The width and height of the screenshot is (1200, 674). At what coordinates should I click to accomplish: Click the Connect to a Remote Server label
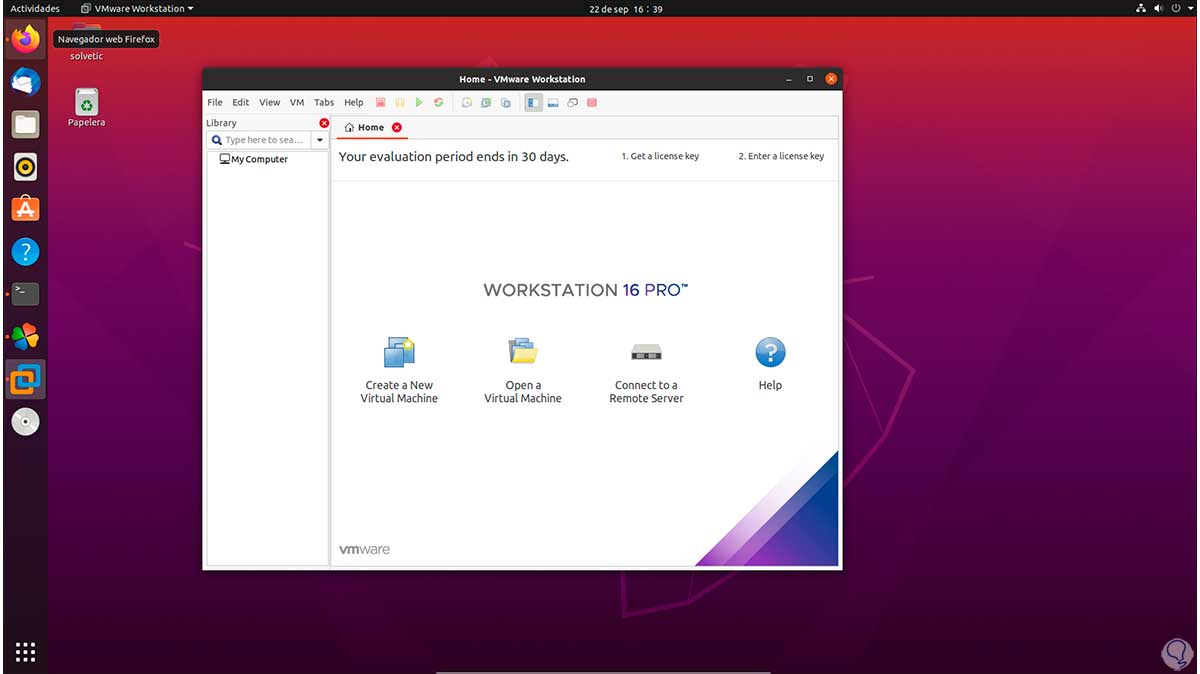coord(647,391)
